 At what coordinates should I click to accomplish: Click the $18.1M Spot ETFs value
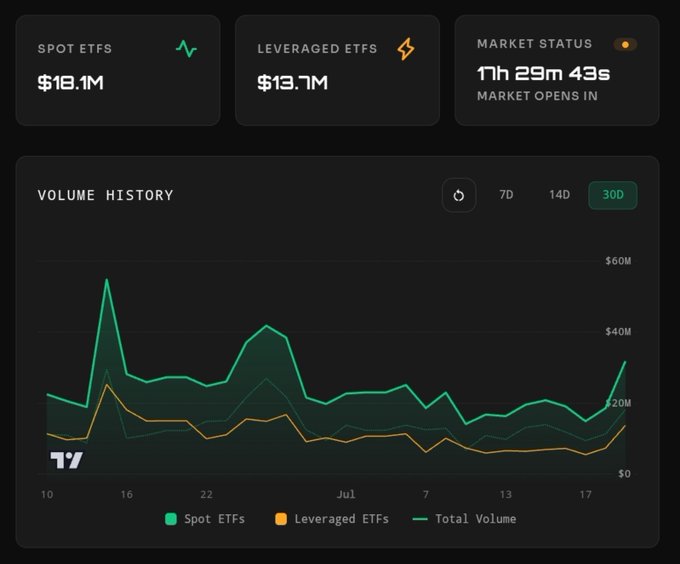pos(71,82)
